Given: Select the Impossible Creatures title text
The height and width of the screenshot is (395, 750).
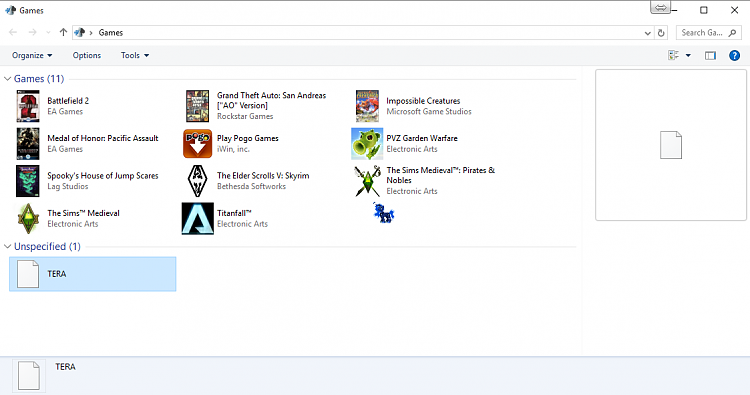Looking at the screenshot, I should click(x=423, y=101).
